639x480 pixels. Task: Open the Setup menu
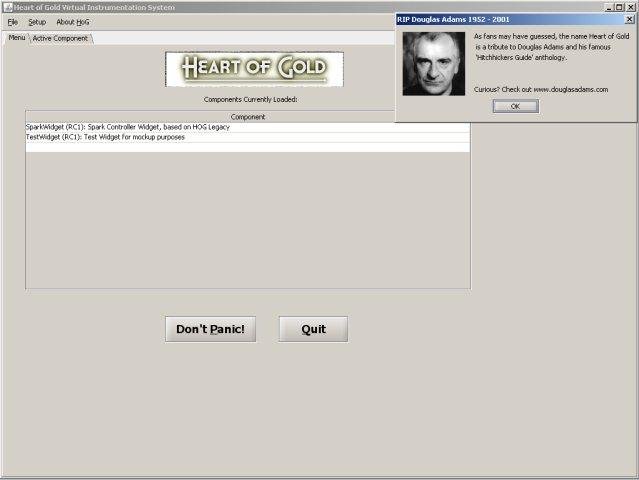click(37, 22)
